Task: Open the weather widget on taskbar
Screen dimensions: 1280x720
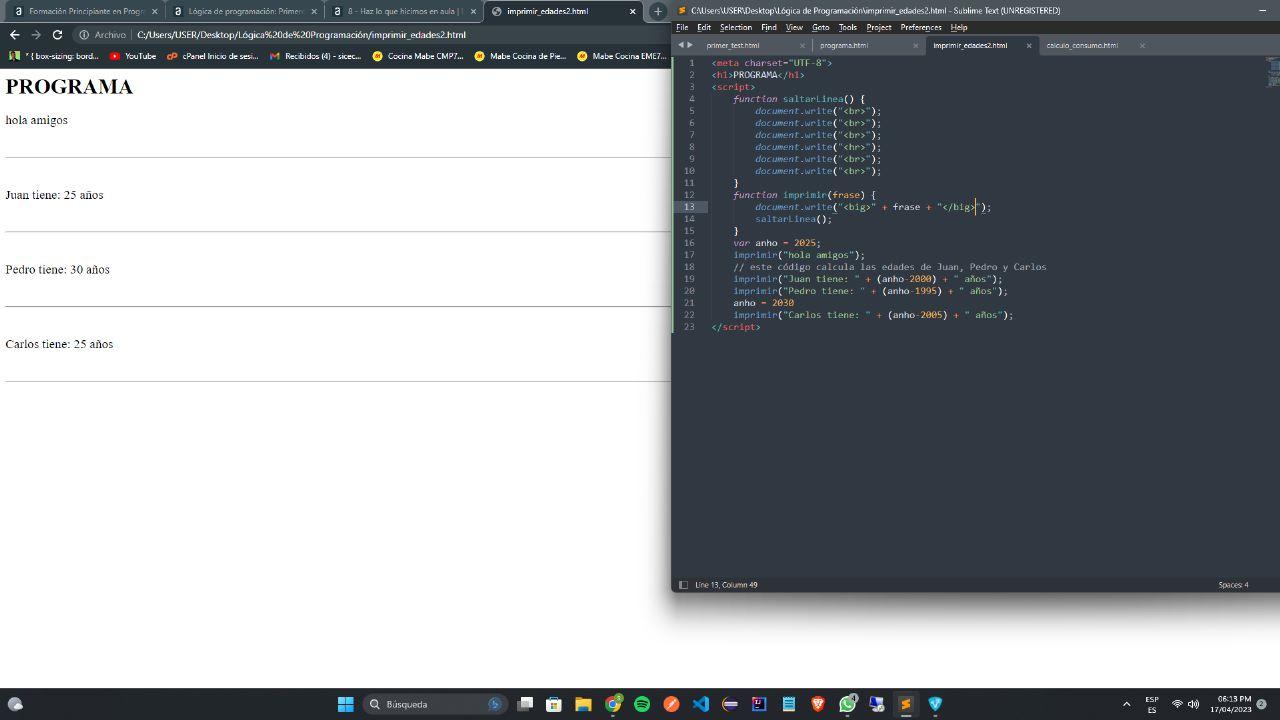Action: 15,704
